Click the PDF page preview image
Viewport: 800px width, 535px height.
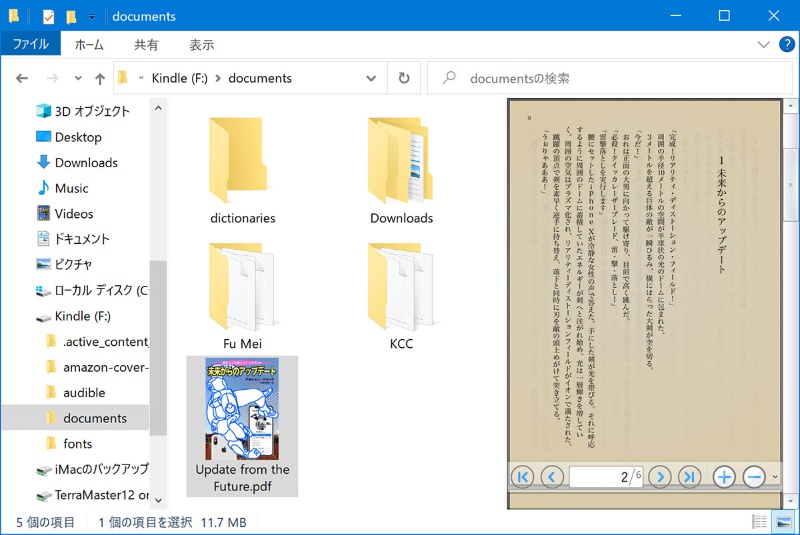pos(645,282)
